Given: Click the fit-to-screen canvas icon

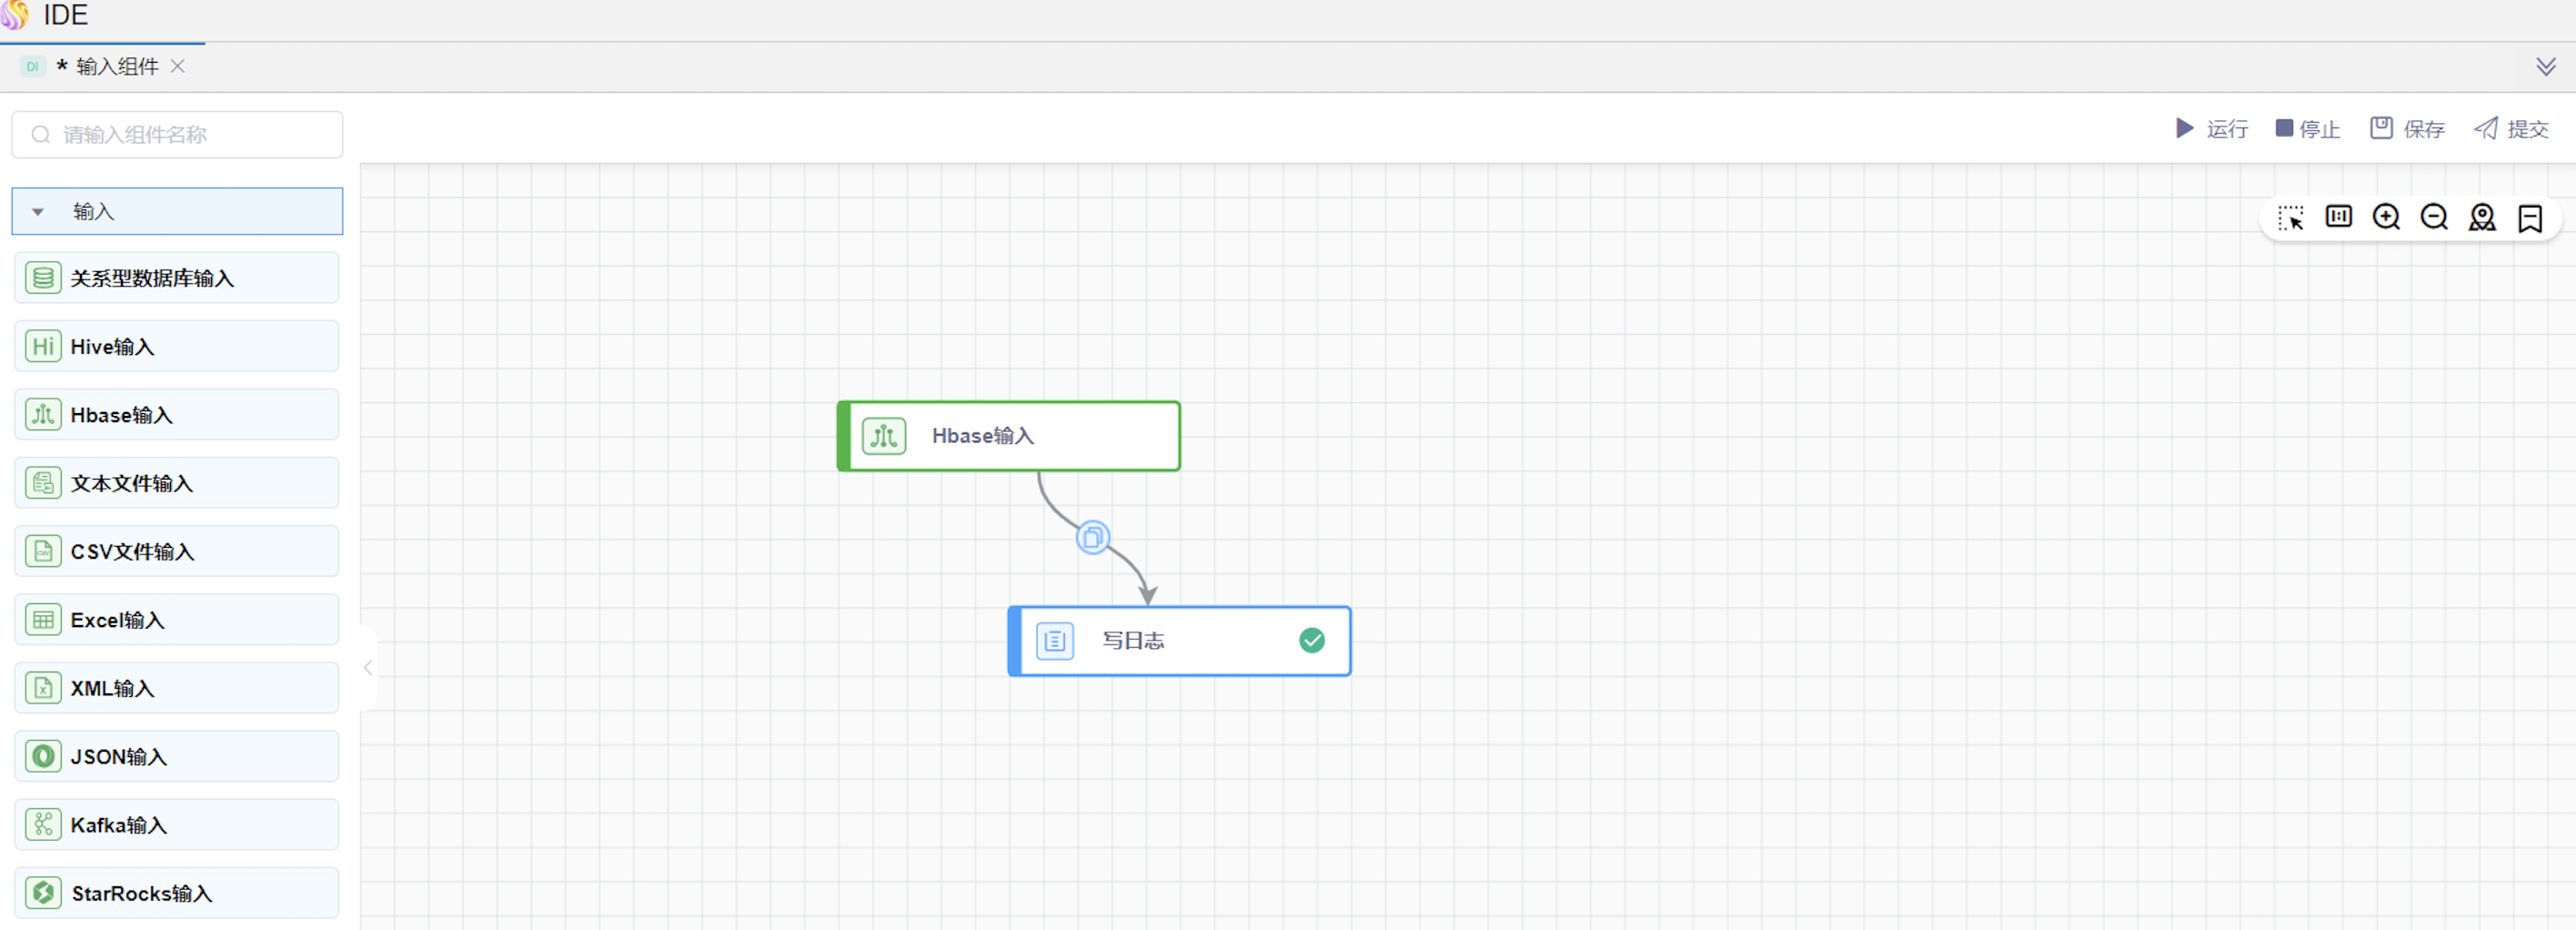Looking at the screenshot, I should pyautogui.click(x=2338, y=217).
